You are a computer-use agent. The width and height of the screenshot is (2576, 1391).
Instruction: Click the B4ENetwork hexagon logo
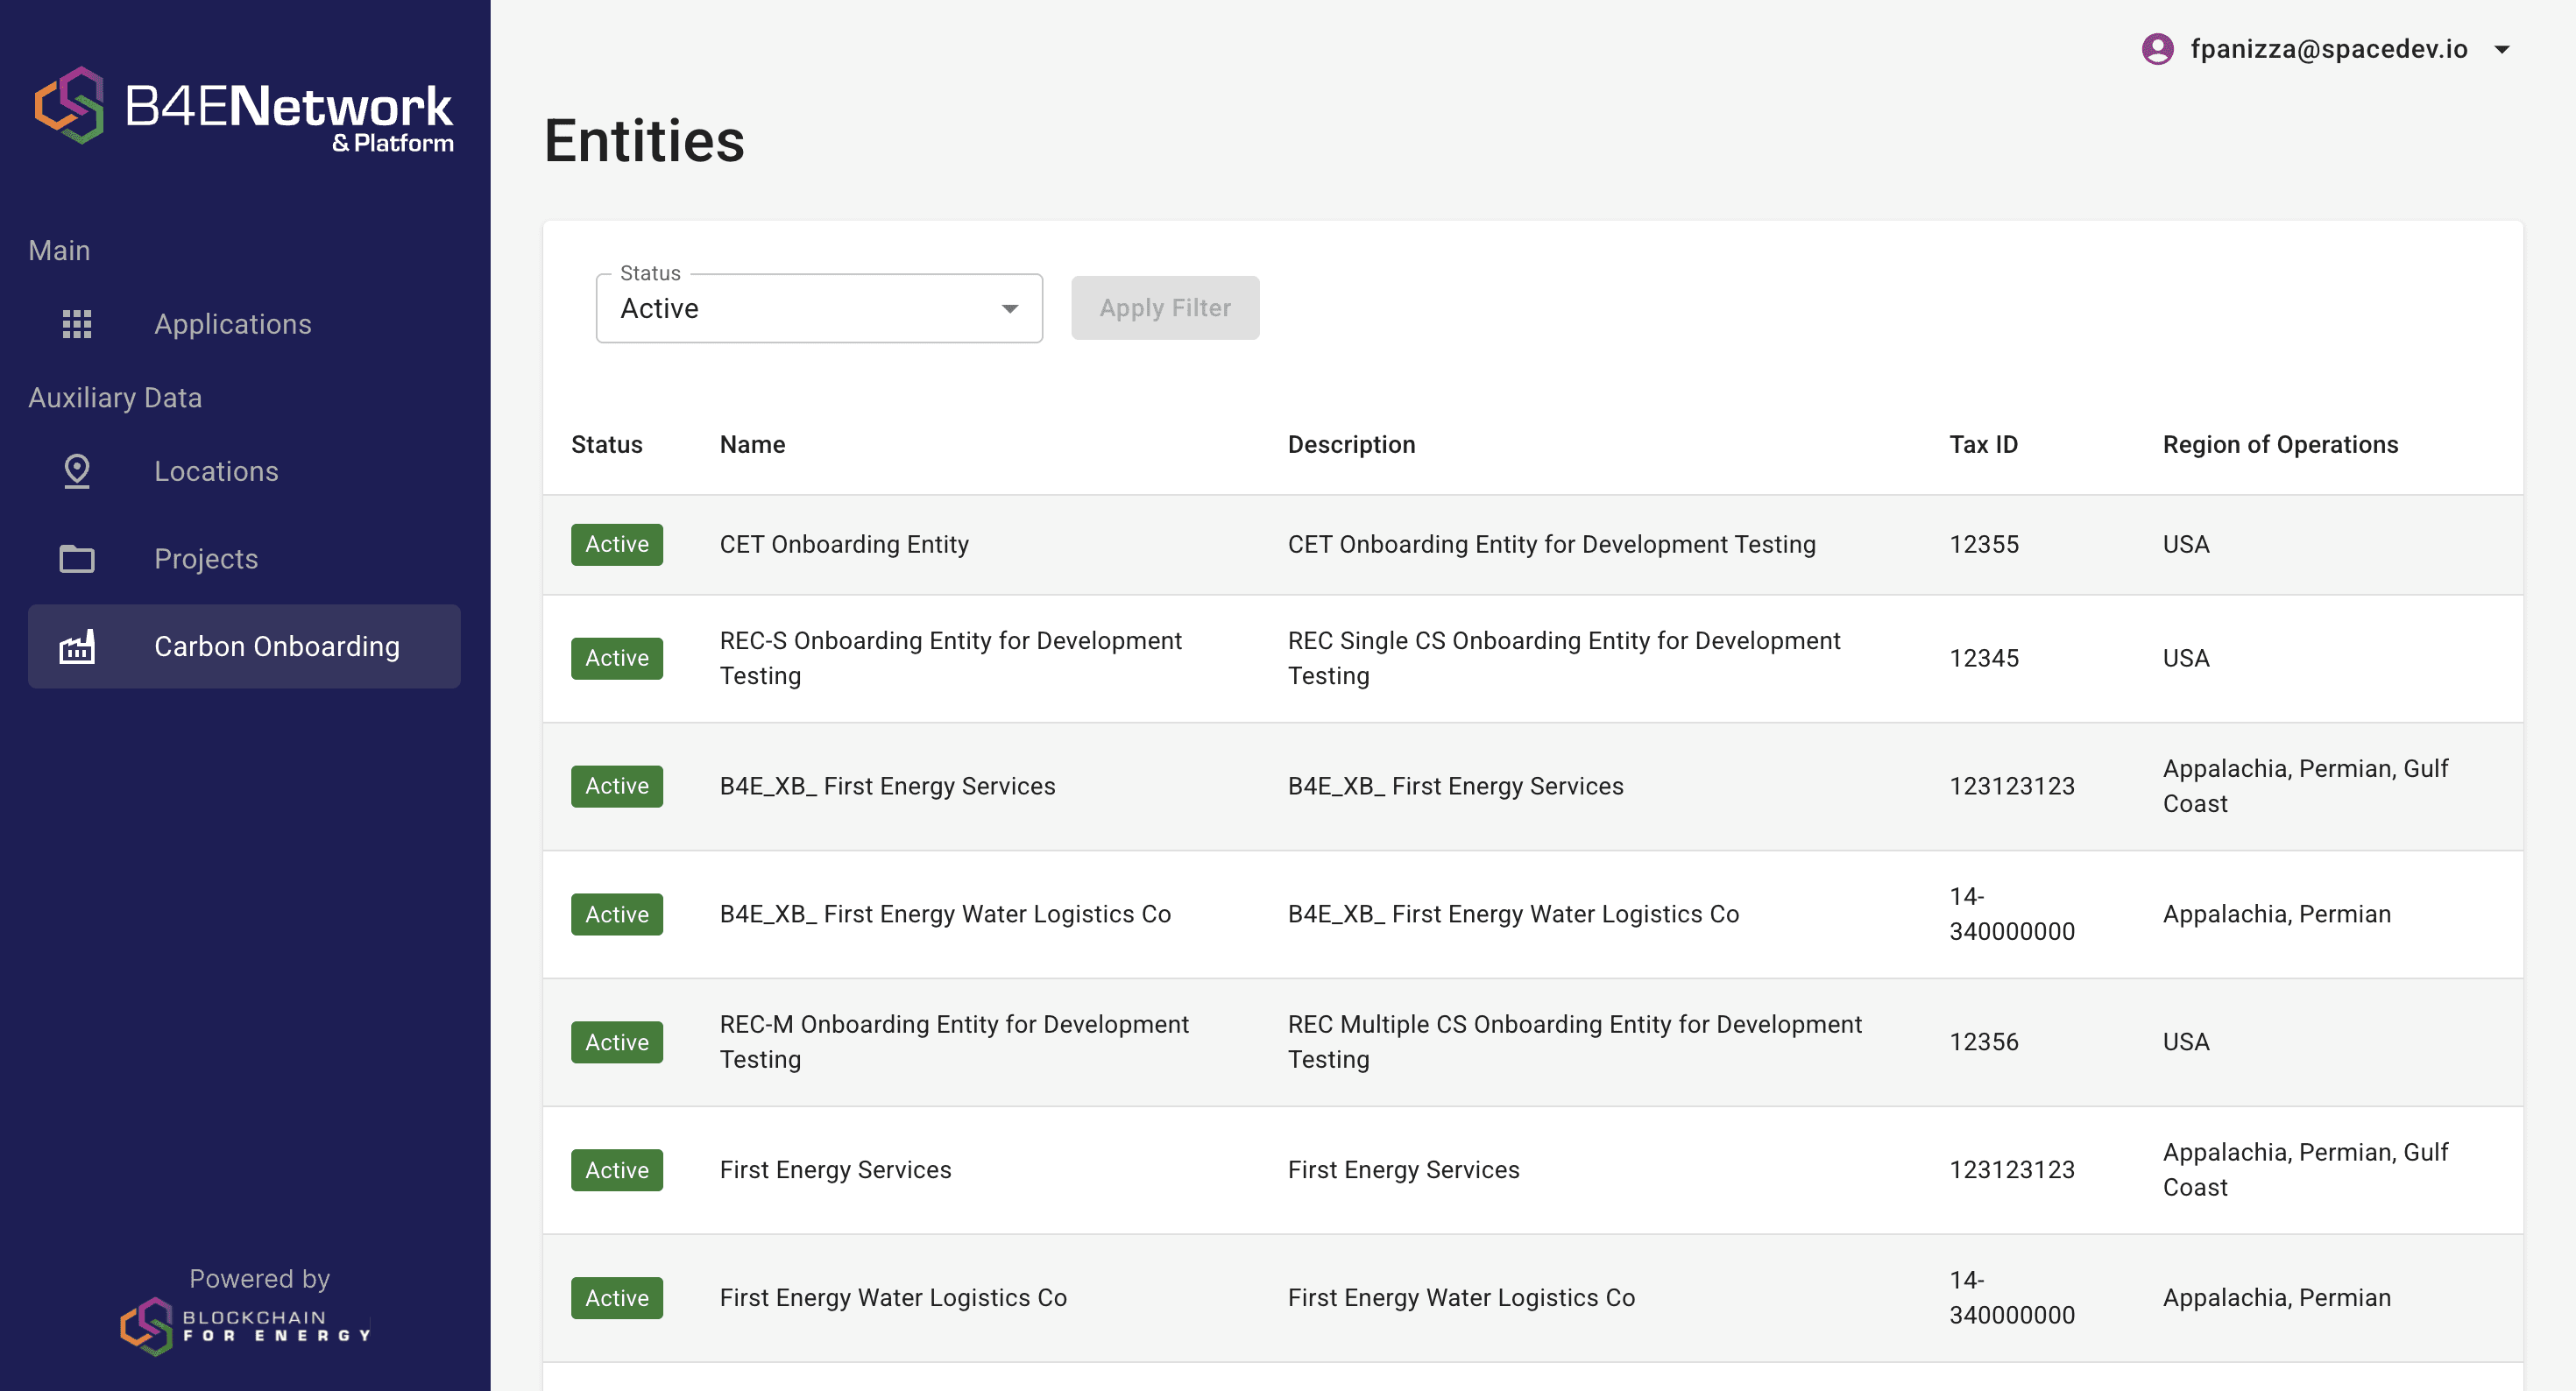point(69,106)
